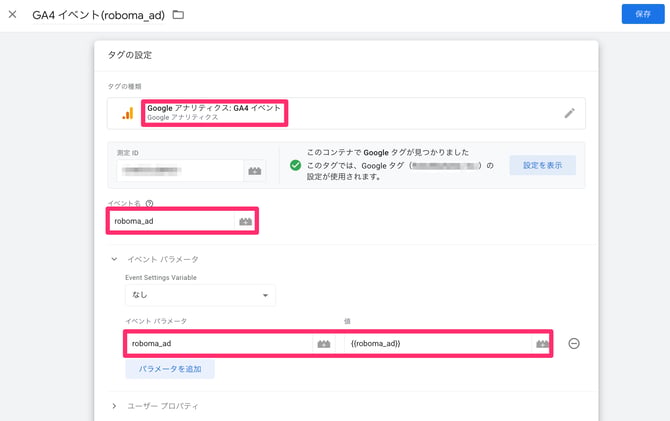Click the folder icon beside the tag name

coord(178,15)
